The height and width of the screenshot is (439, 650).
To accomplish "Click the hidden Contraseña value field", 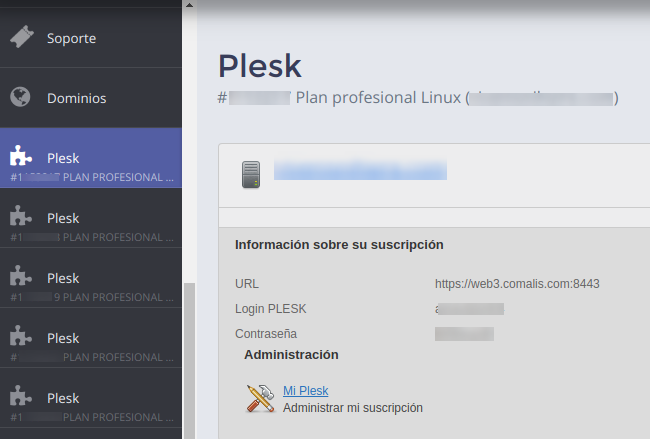I will click(464, 334).
